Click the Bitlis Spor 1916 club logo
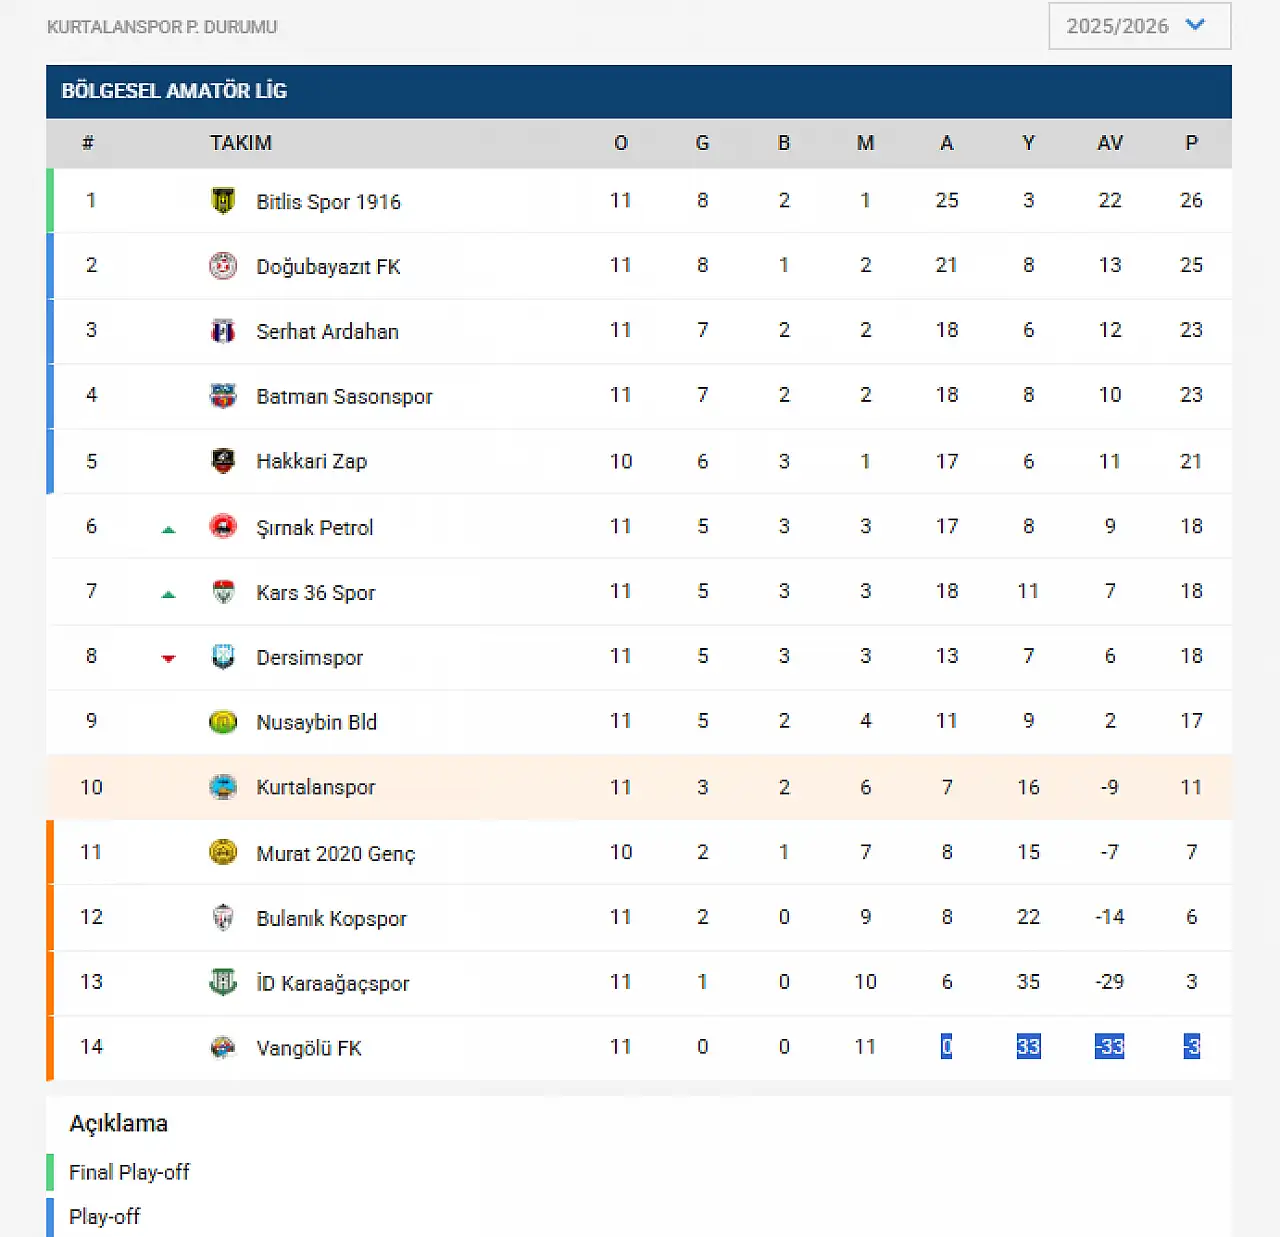 click(x=223, y=201)
